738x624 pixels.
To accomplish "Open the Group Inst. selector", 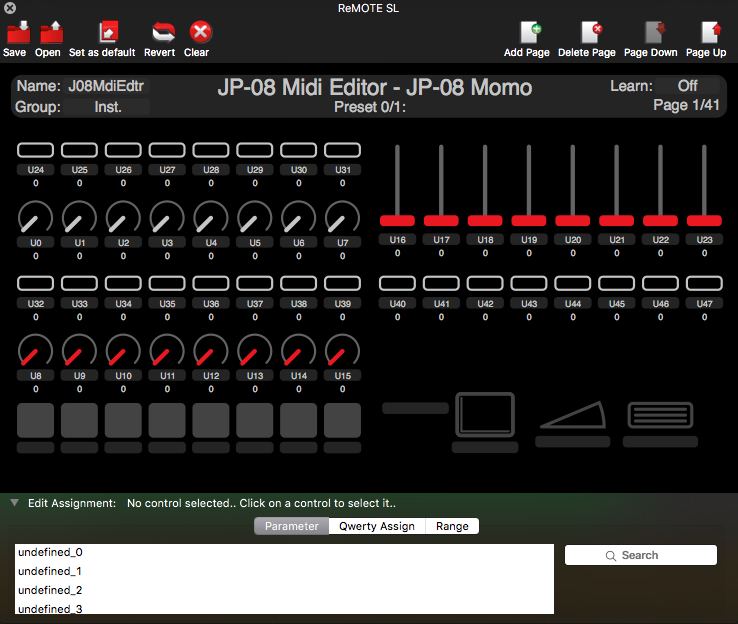I will pyautogui.click(x=108, y=107).
